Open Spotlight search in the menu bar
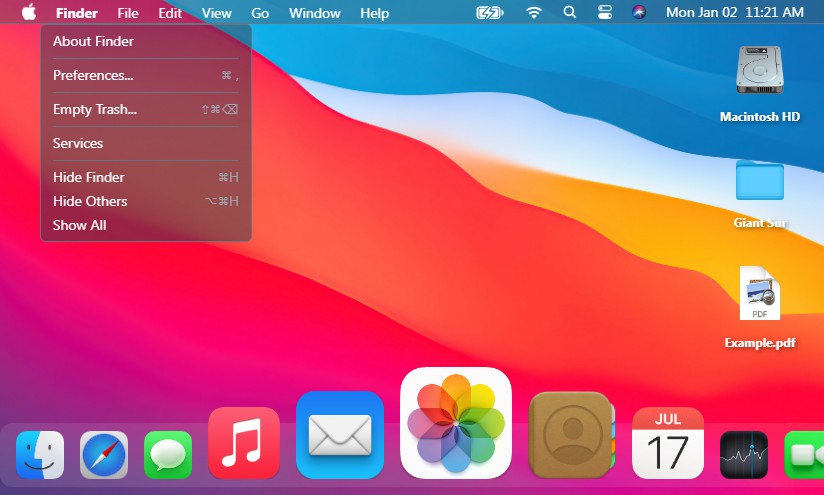824x495 pixels. coord(569,13)
